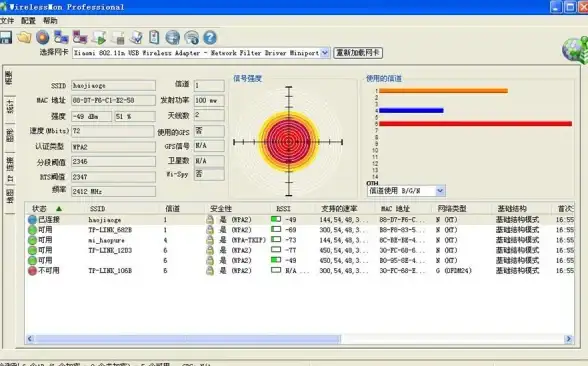Click the green arrow start icon in toolbar
This screenshot has height=366, width=588.
point(99,38)
